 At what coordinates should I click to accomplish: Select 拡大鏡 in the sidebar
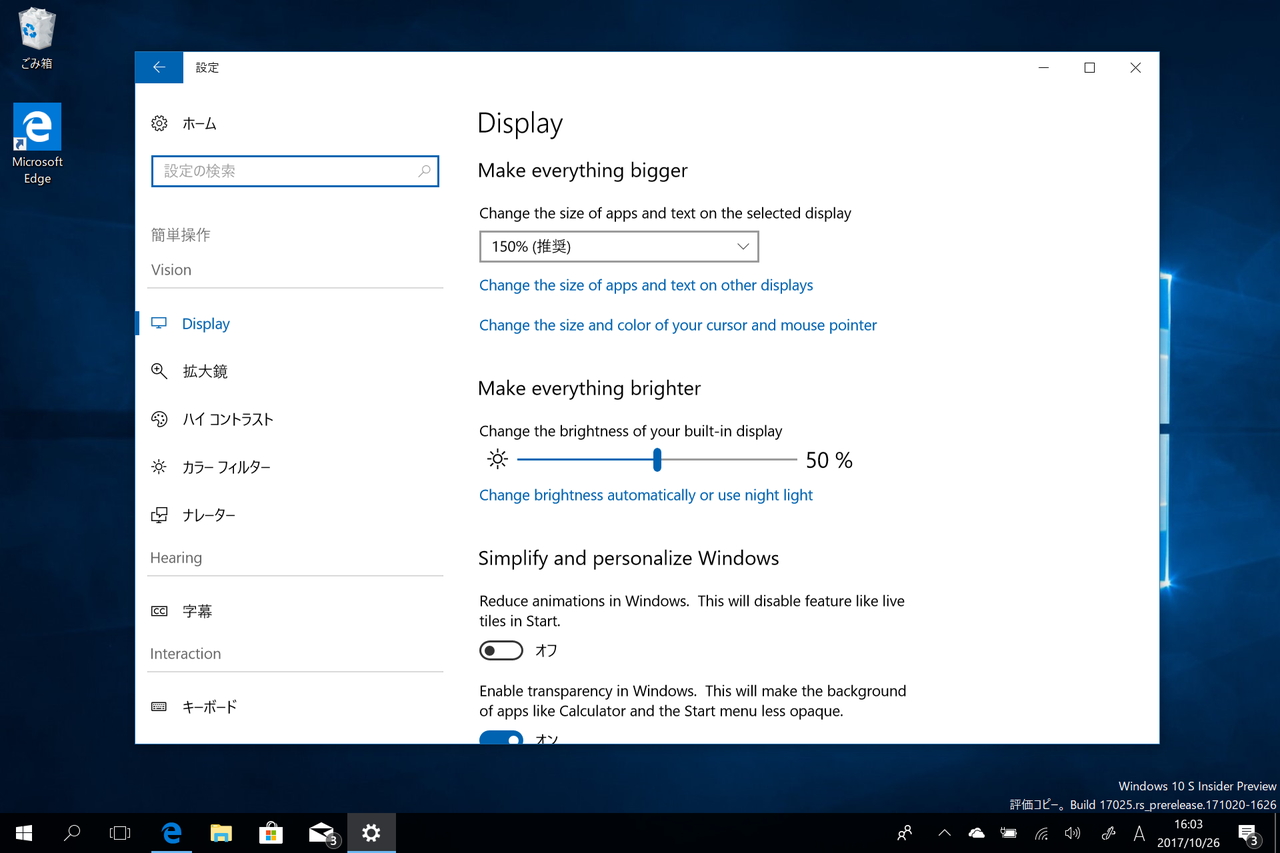205,371
